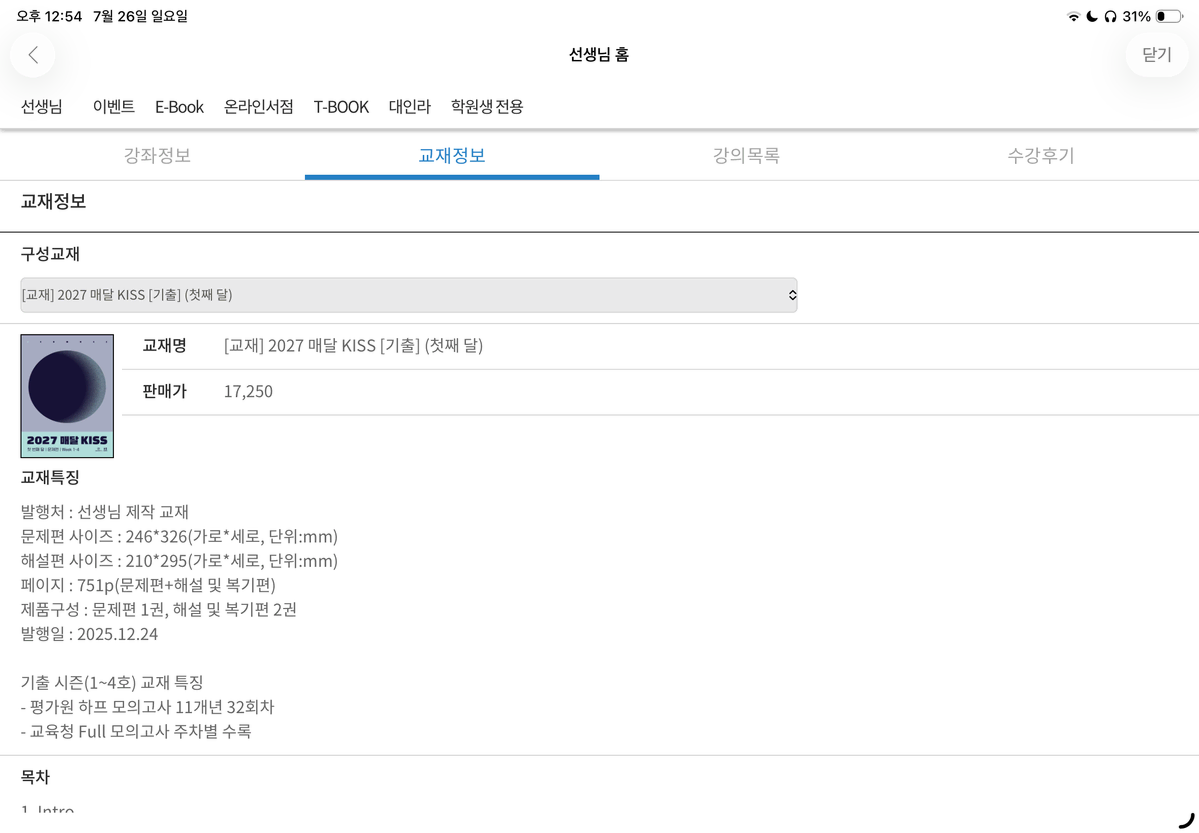Tap the 목차 heading

[35, 777]
